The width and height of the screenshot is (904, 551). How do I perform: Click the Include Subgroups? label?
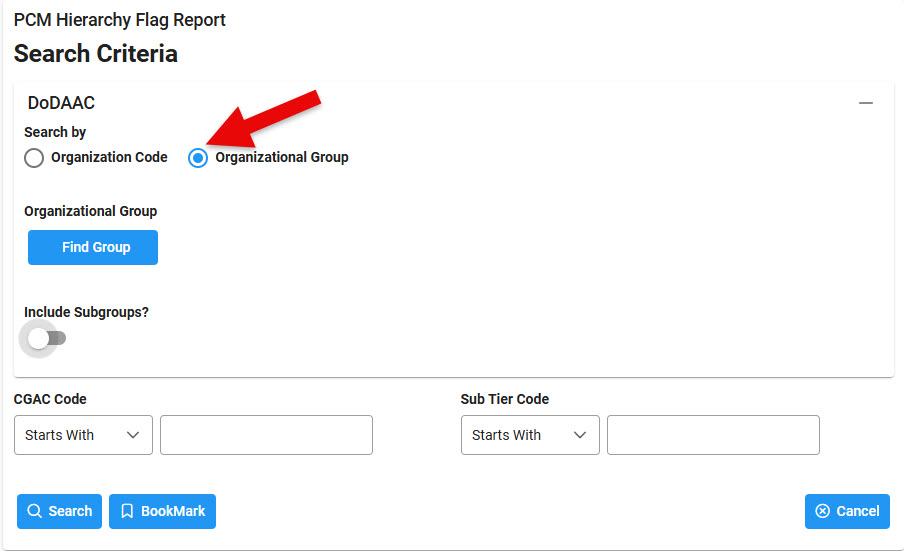click(x=86, y=312)
